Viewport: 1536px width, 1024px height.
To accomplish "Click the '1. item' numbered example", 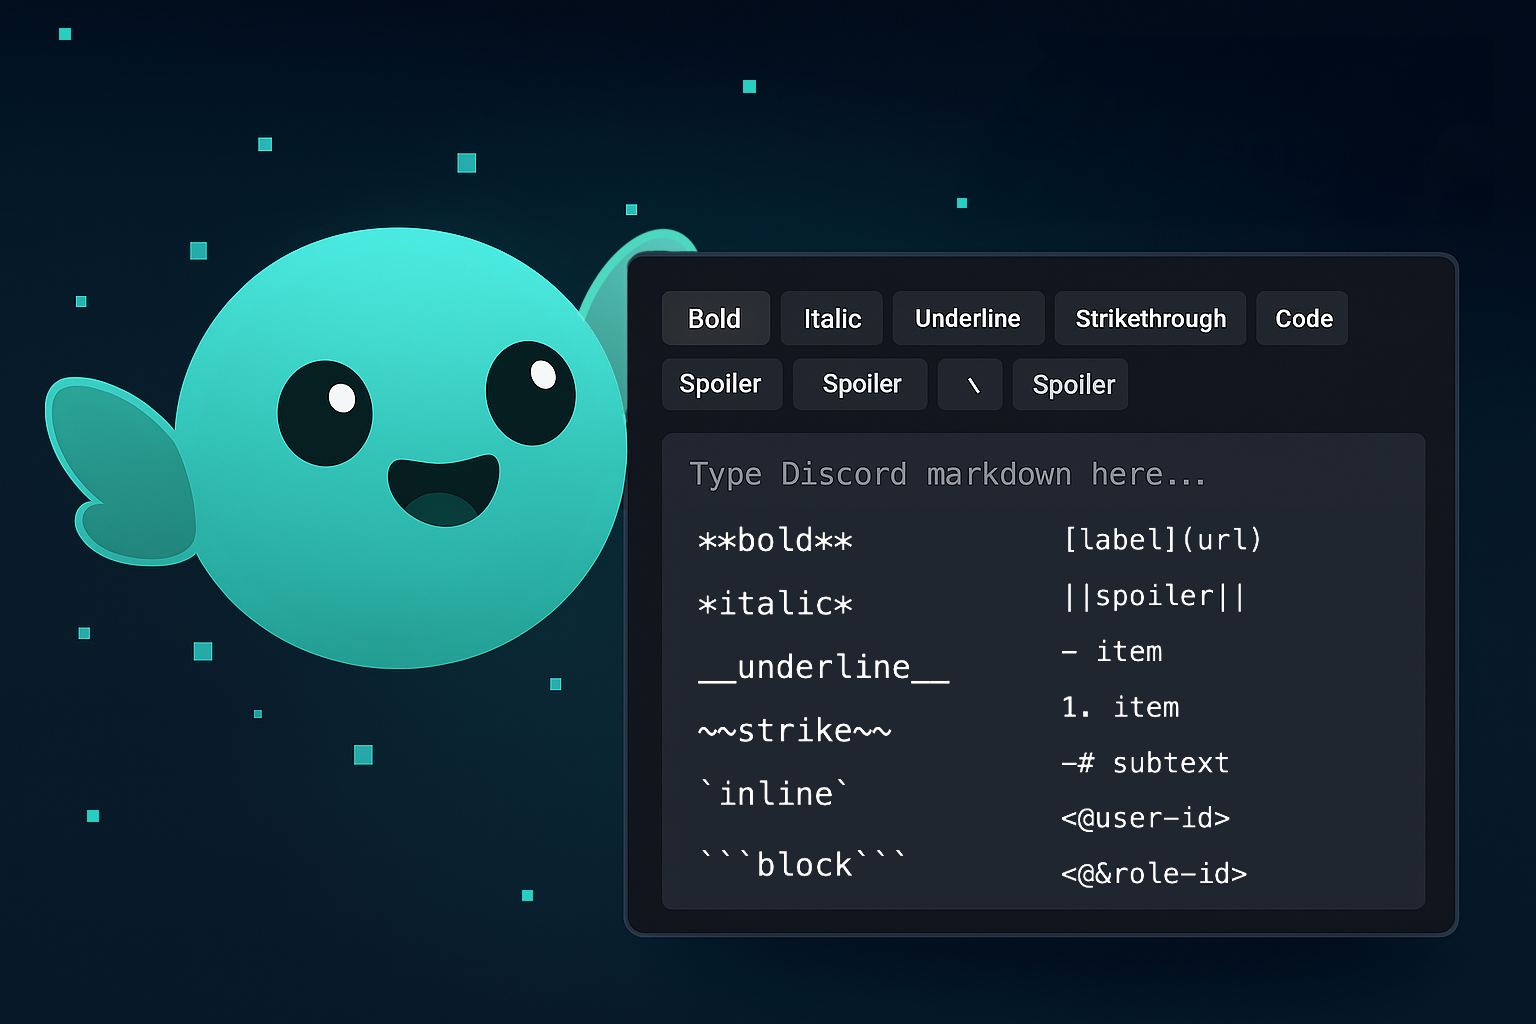I will coord(1120,707).
